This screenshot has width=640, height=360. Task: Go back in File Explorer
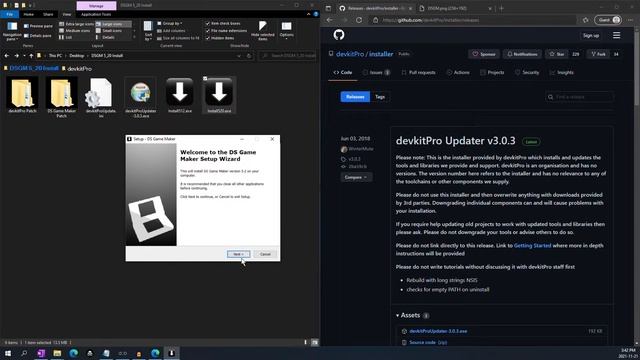7,56
